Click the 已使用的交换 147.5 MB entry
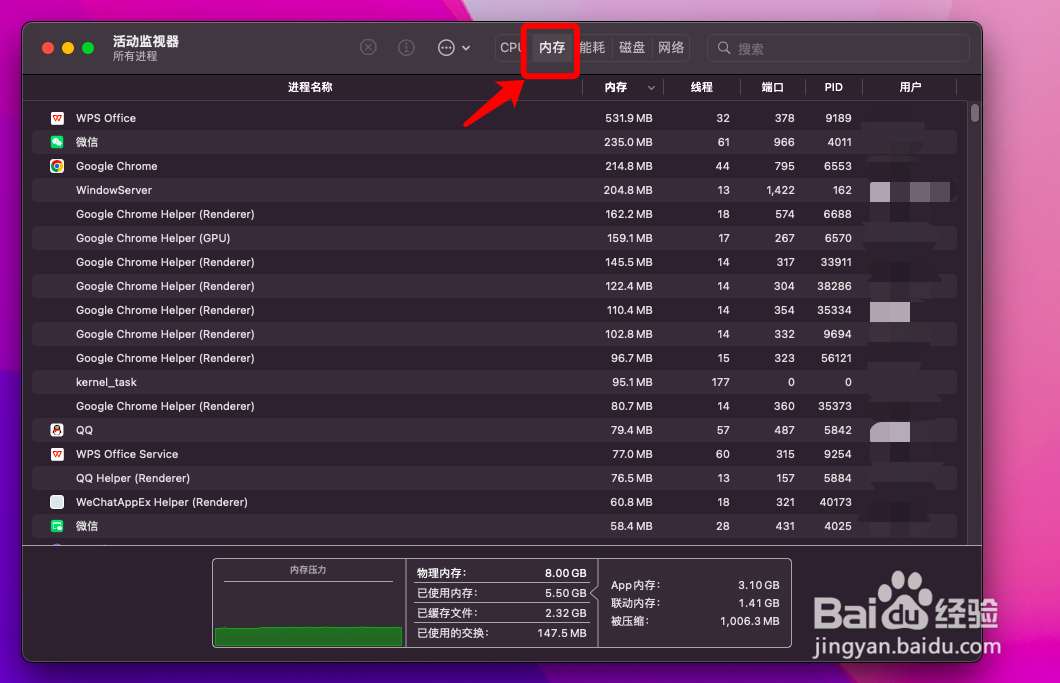 502,633
